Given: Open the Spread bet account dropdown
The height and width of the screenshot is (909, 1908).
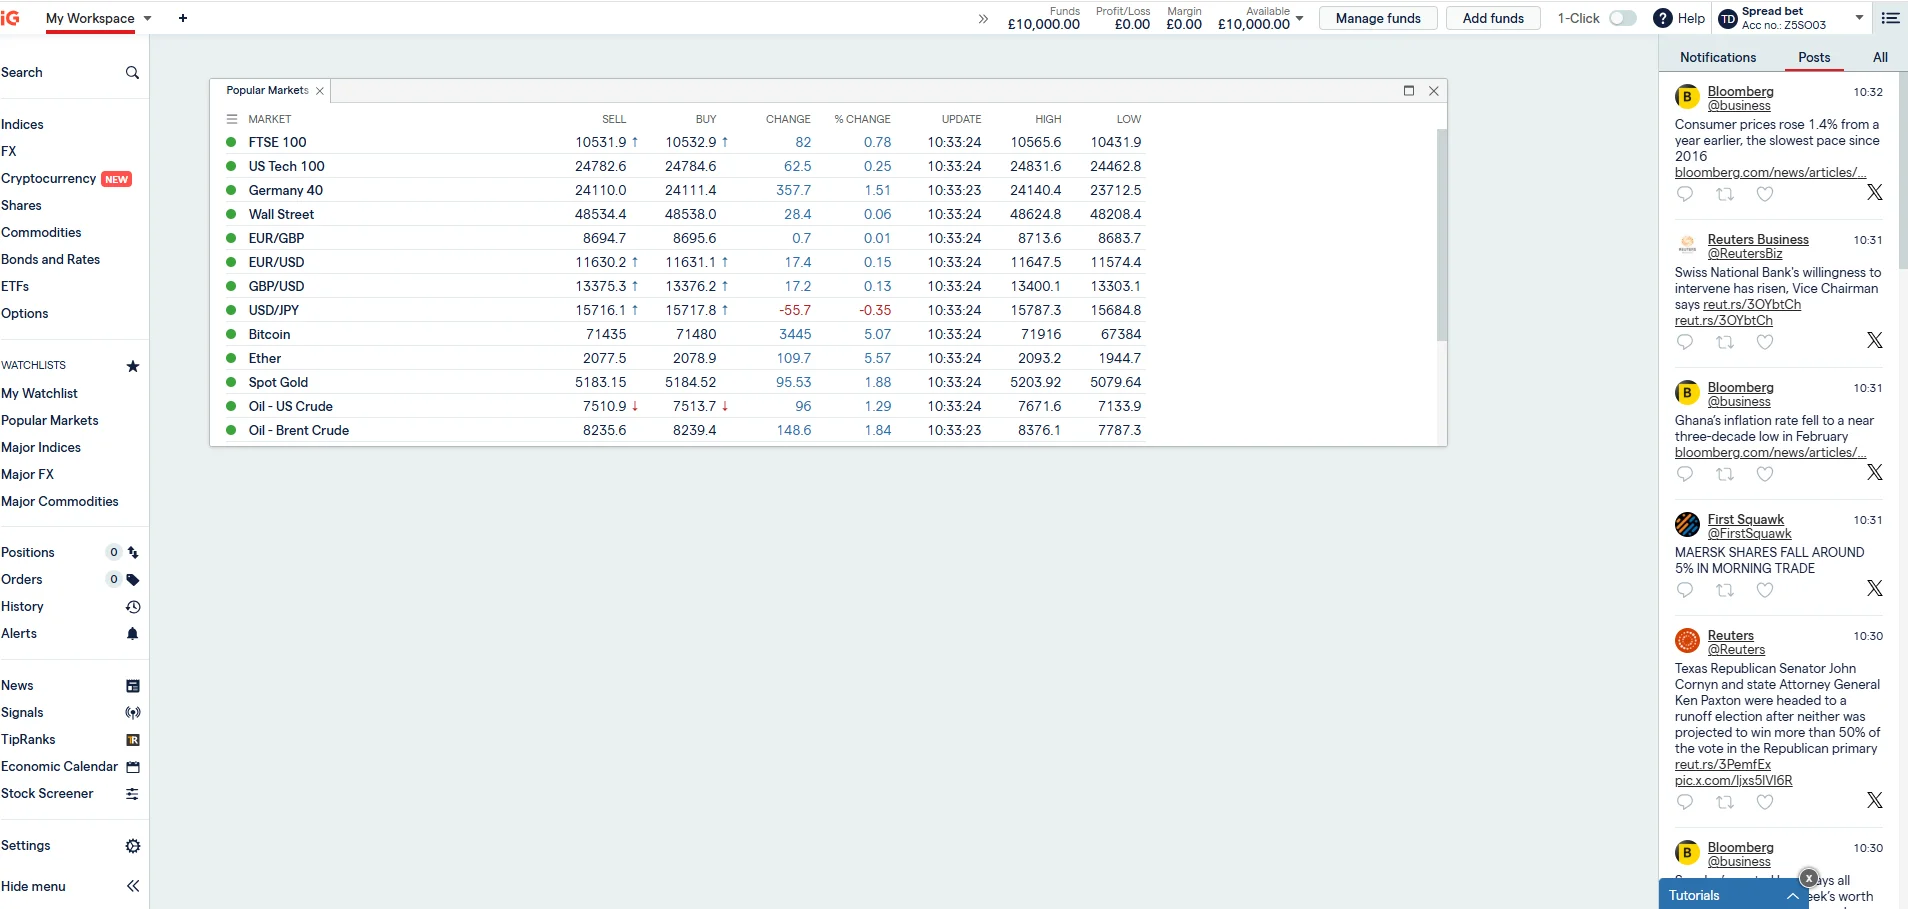Looking at the screenshot, I should tap(1858, 17).
